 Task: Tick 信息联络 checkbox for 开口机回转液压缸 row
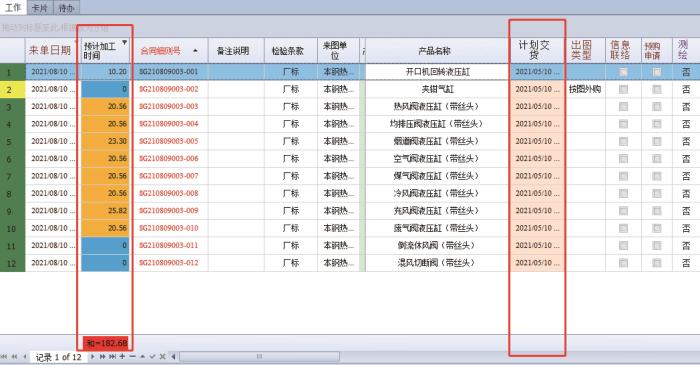tap(623, 72)
